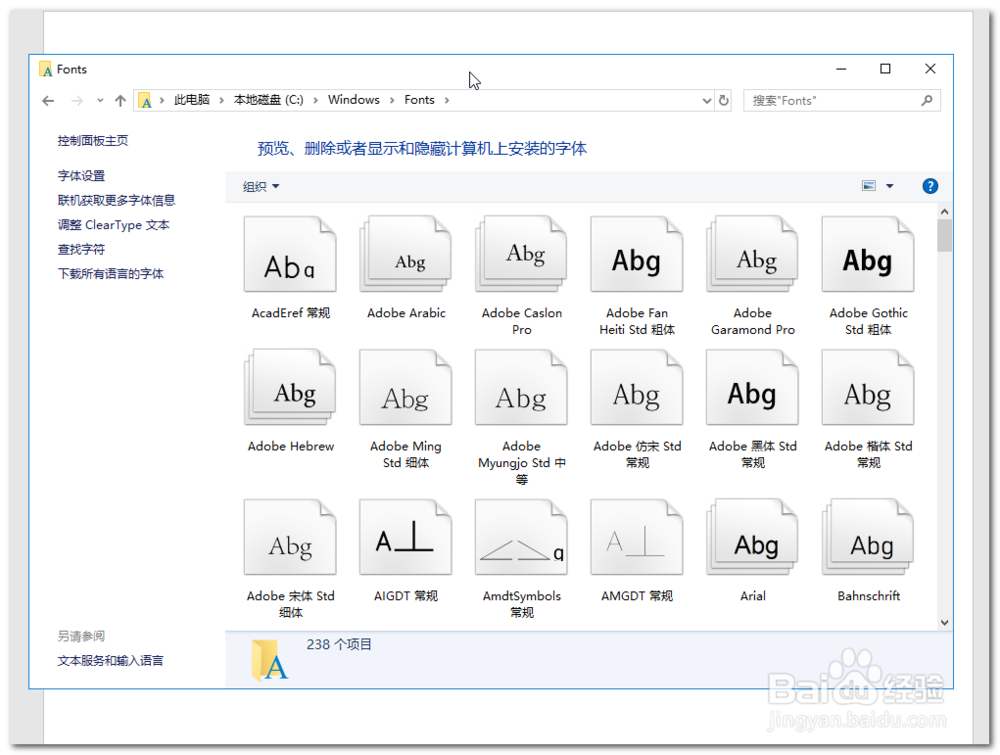The height and width of the screenshot is (755, 1000).
Task: Expand chevron after 本地磁盘 (C:) in path
Action: pos(315,100)
